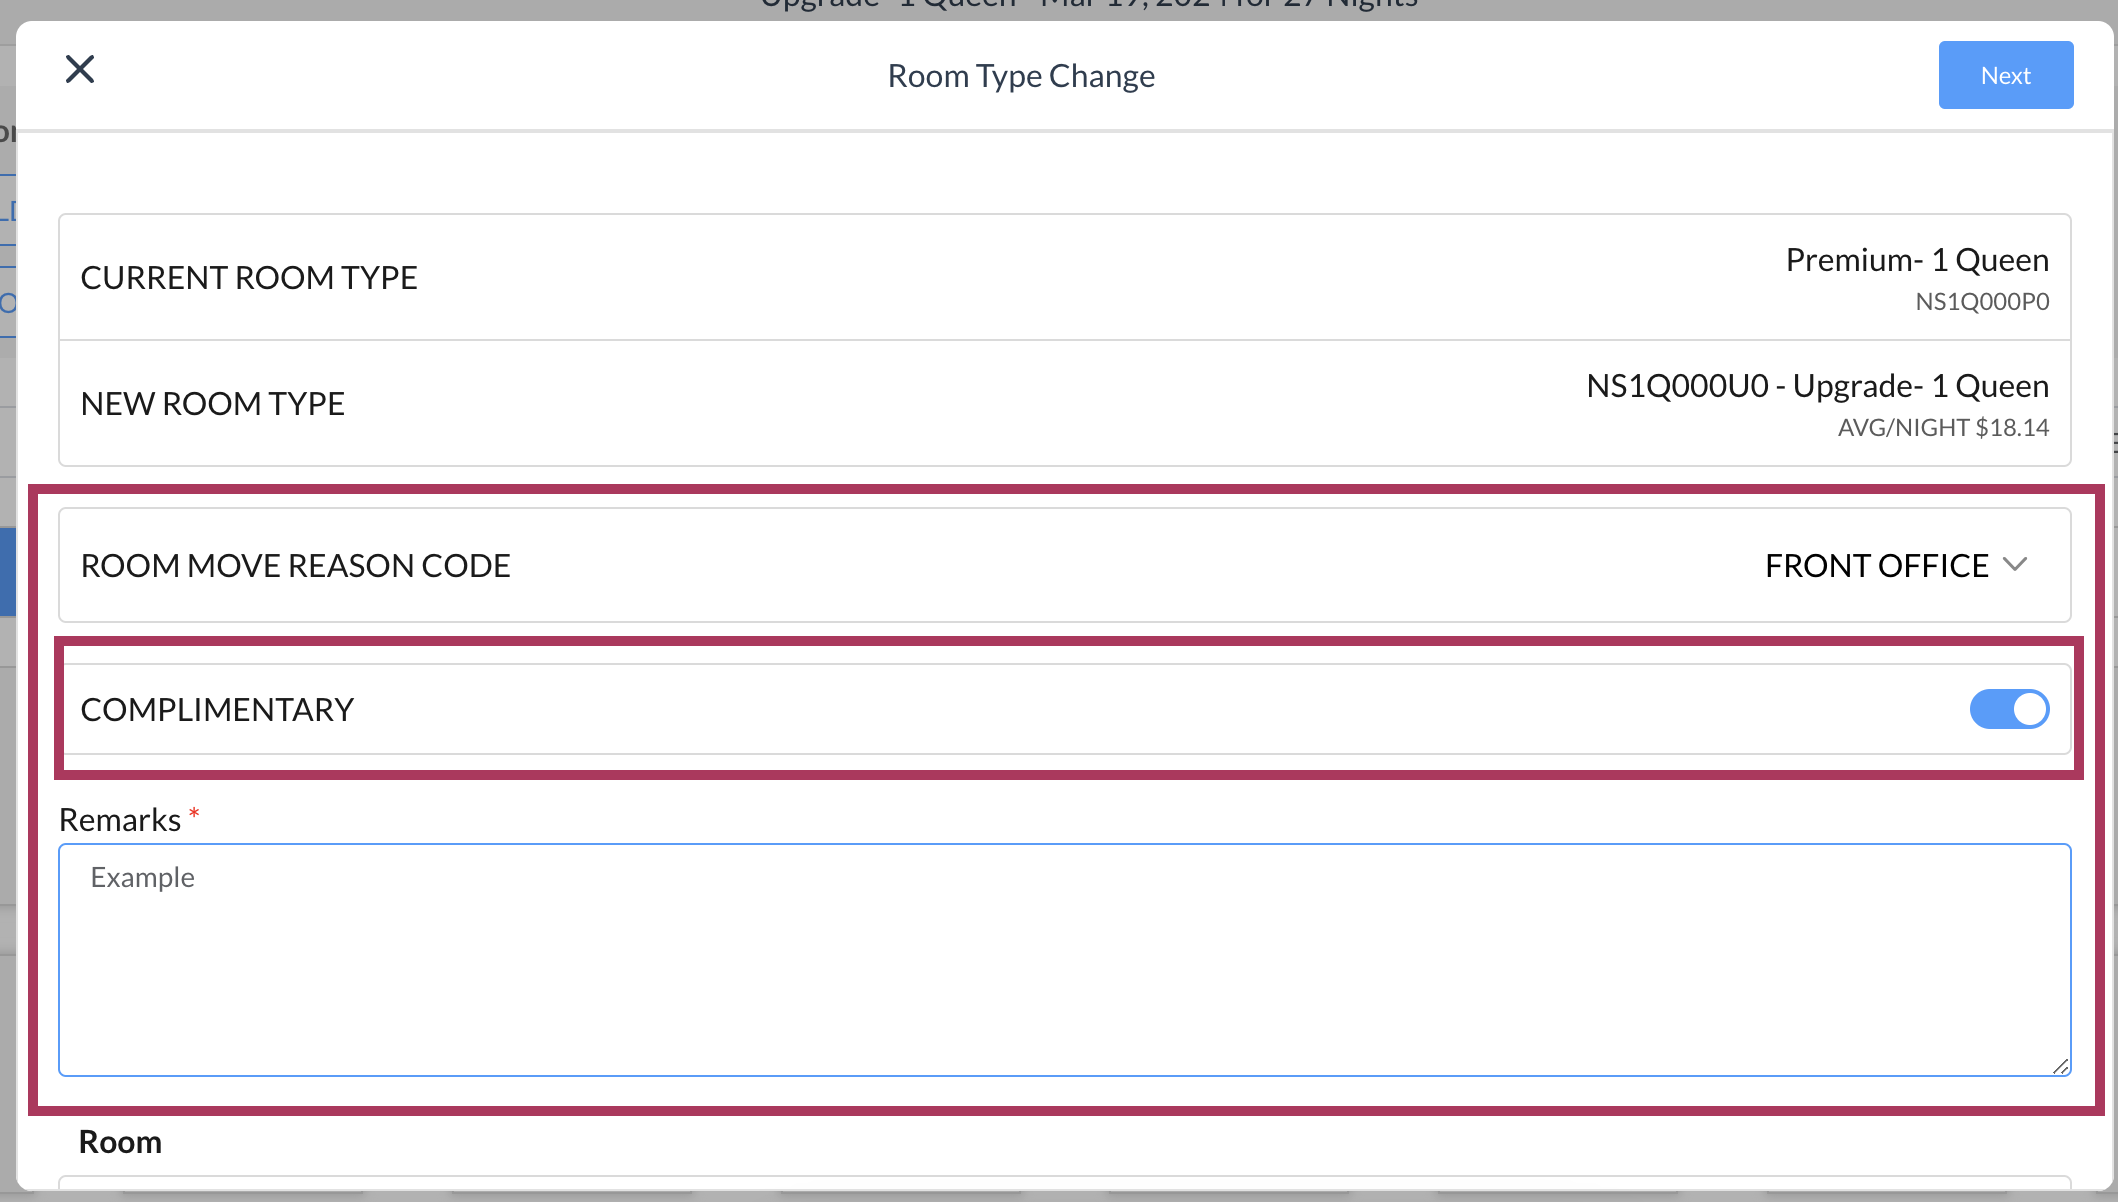Screen dimensions: 2118x1202
Task: Click the NS1Q000P0 room code
Action: [x=1982, y=302]
